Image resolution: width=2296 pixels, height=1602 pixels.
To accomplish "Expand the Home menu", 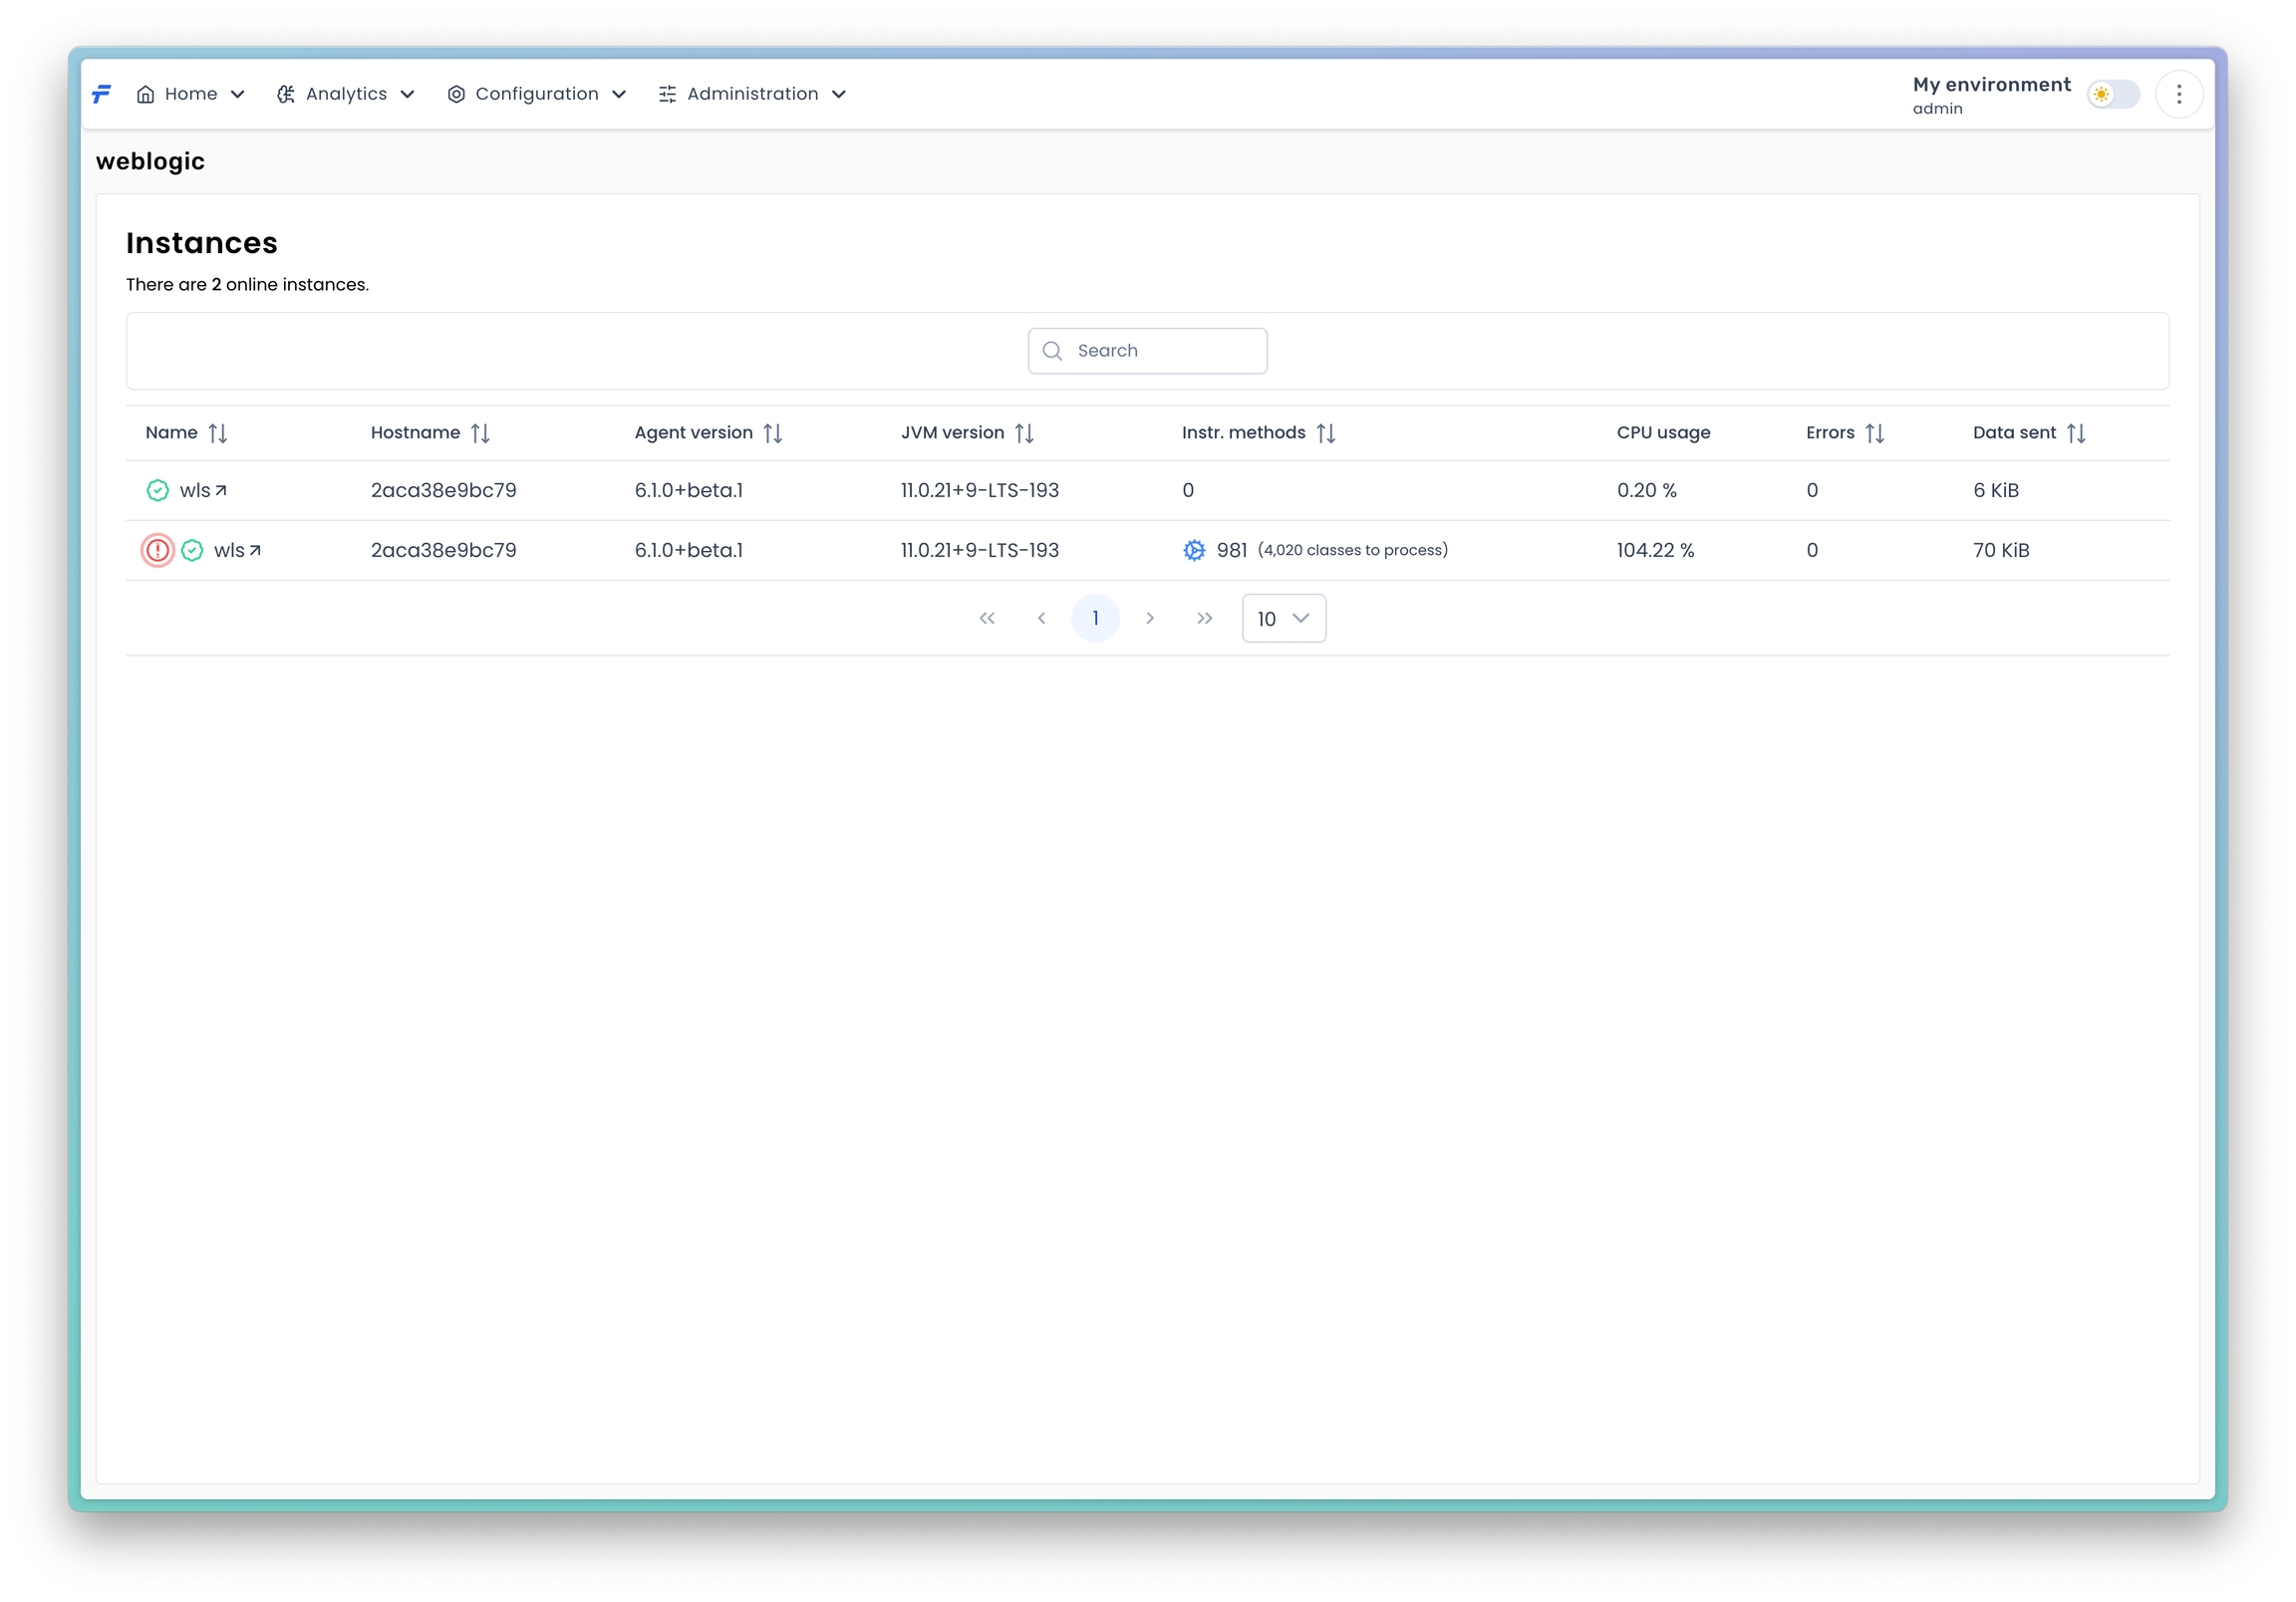I will [x=190, y=94].
